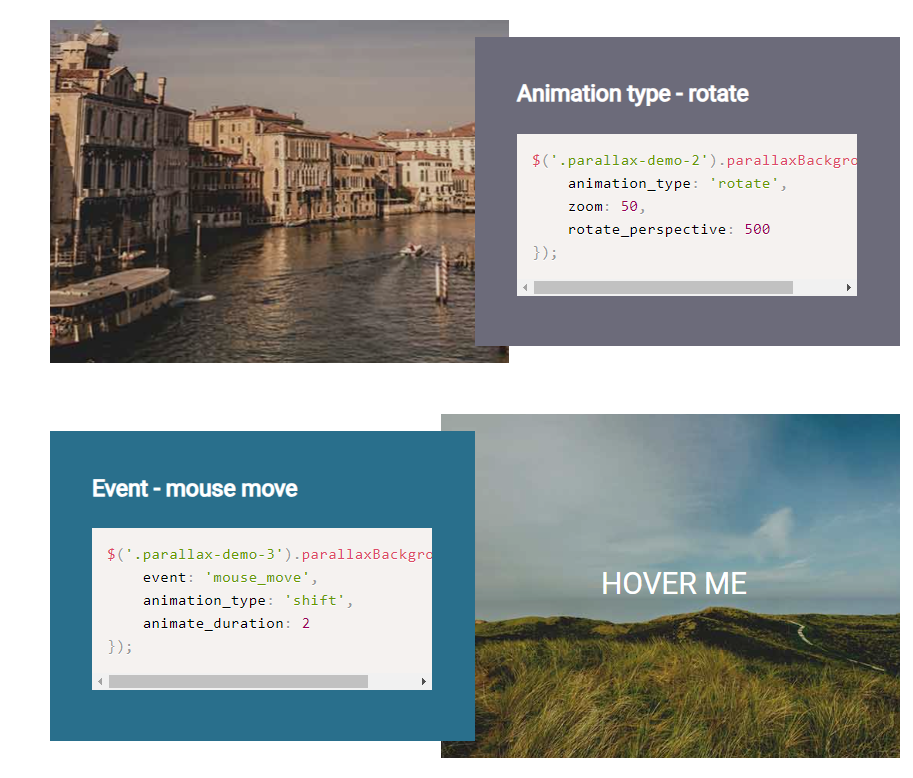This screenshot has width=913, height=778.
Task: Click the animation_type: 'shift' code line
Action: (x=248, y=600)
